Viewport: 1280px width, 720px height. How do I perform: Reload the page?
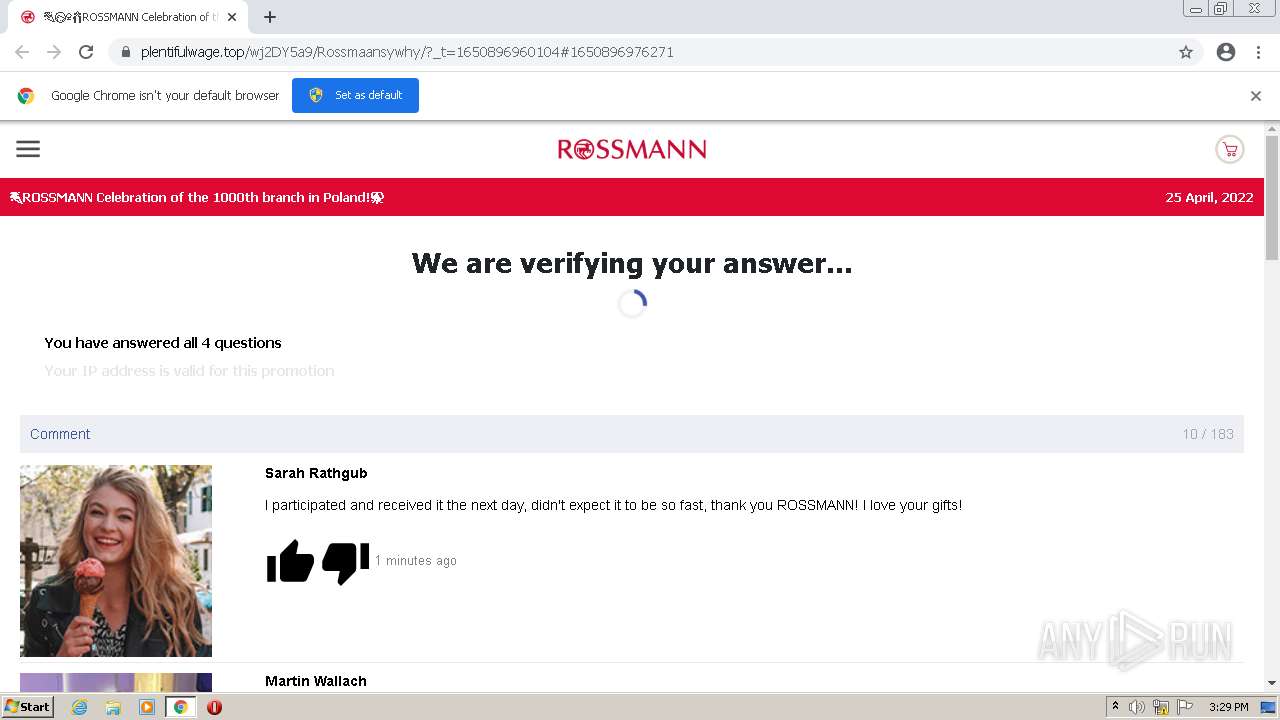tap(86, 52)
